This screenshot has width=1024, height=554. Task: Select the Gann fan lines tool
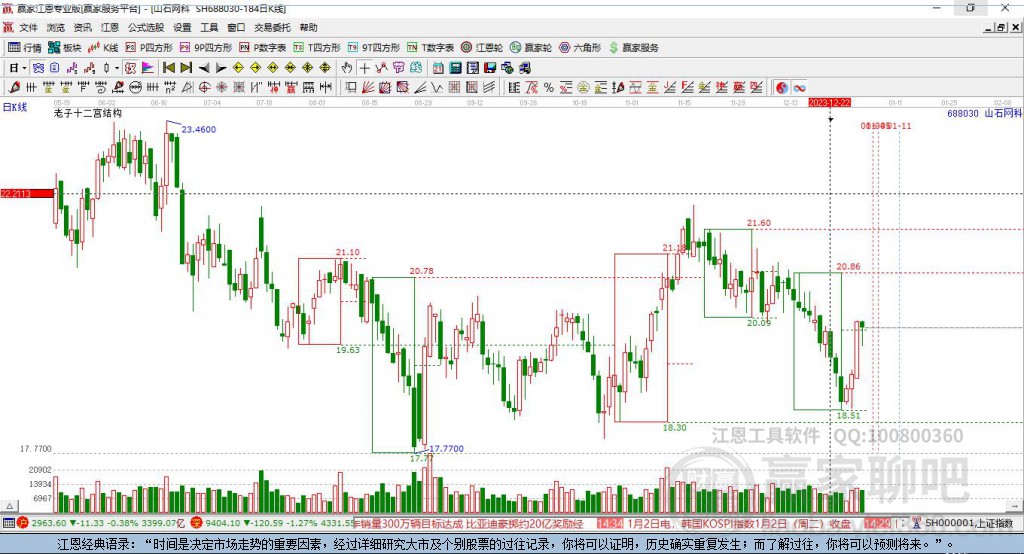(368, 88)
